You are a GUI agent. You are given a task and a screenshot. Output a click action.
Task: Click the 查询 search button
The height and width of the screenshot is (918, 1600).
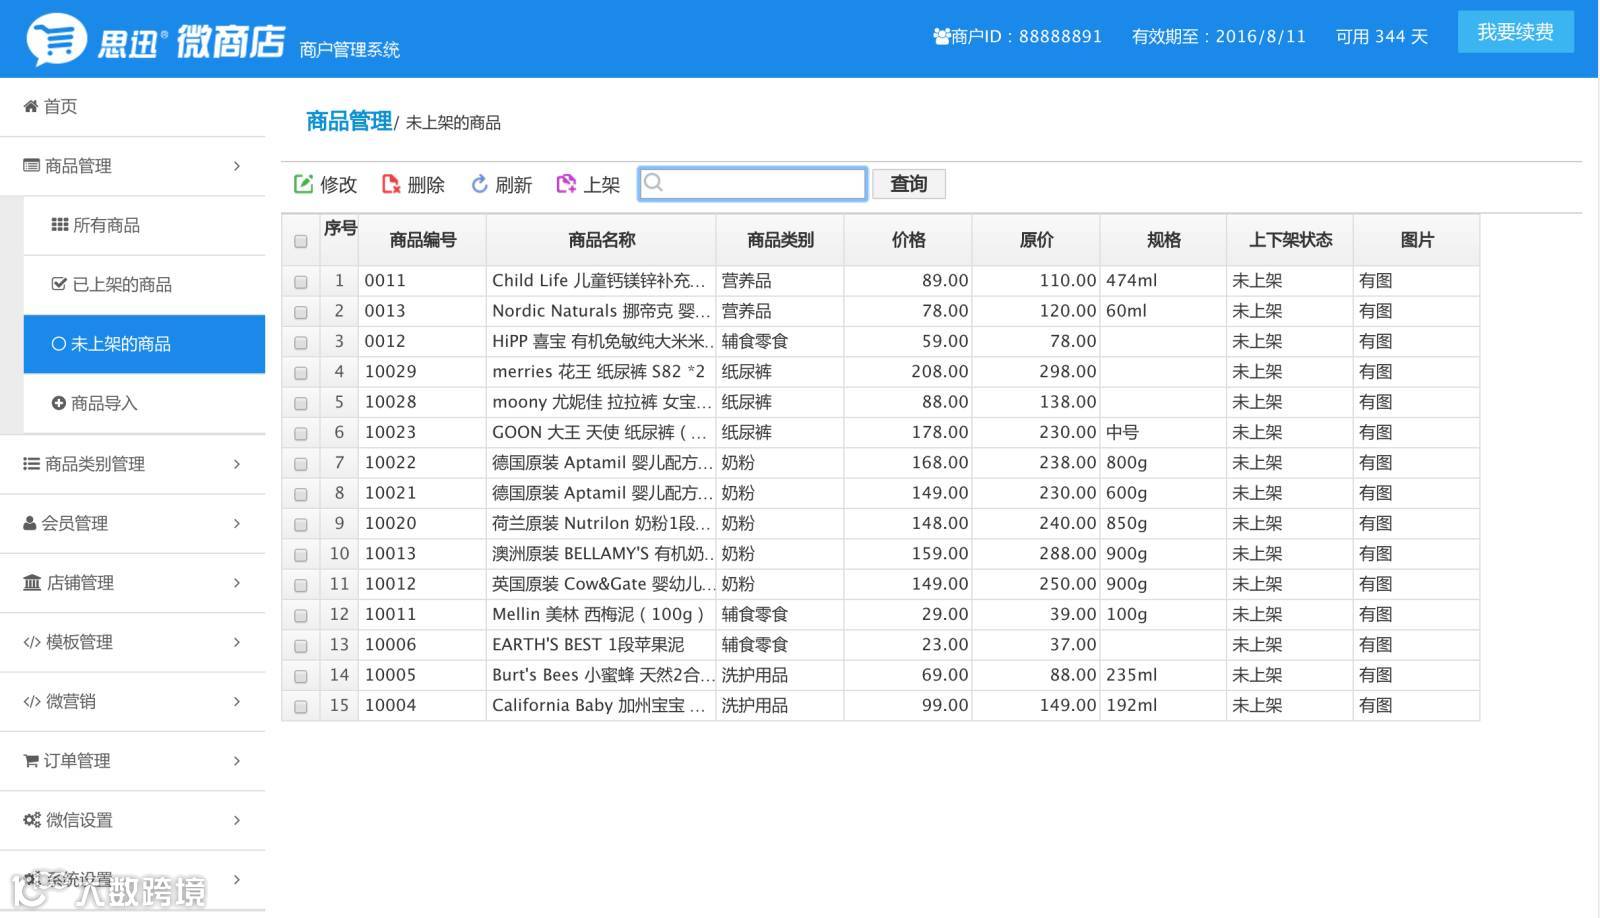[x=909, y=184]
